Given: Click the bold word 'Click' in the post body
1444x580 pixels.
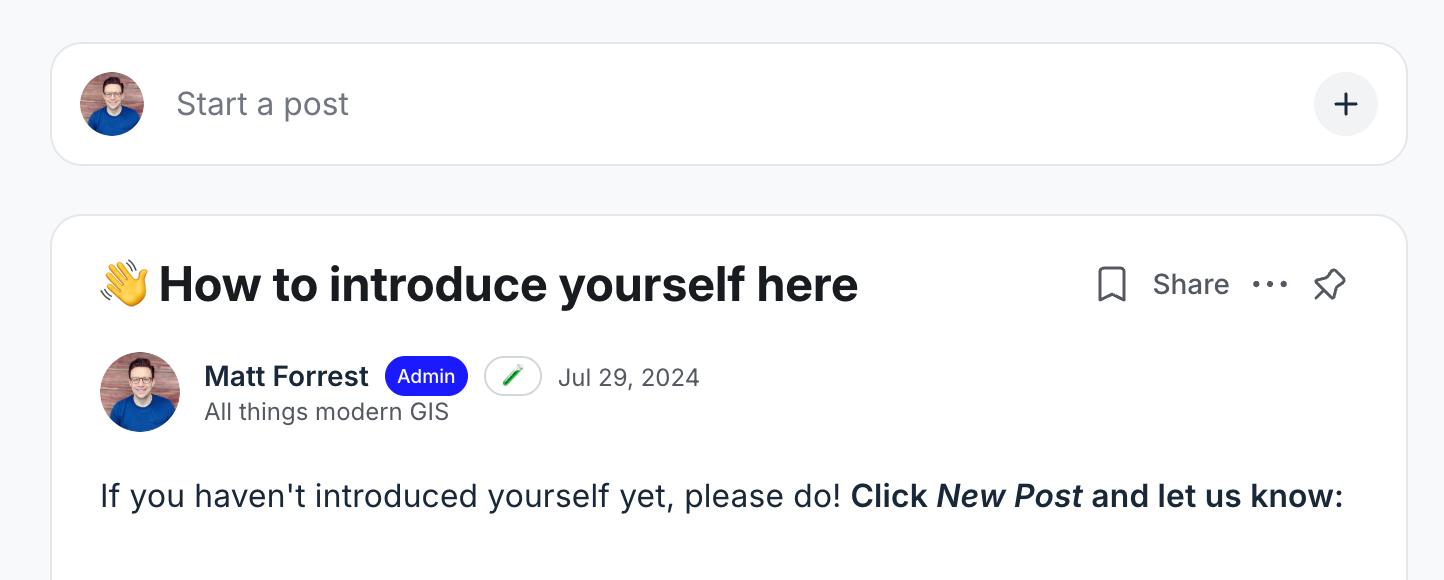Looking at the screenshot, I should pyautogui.click(x=889, y=496).
